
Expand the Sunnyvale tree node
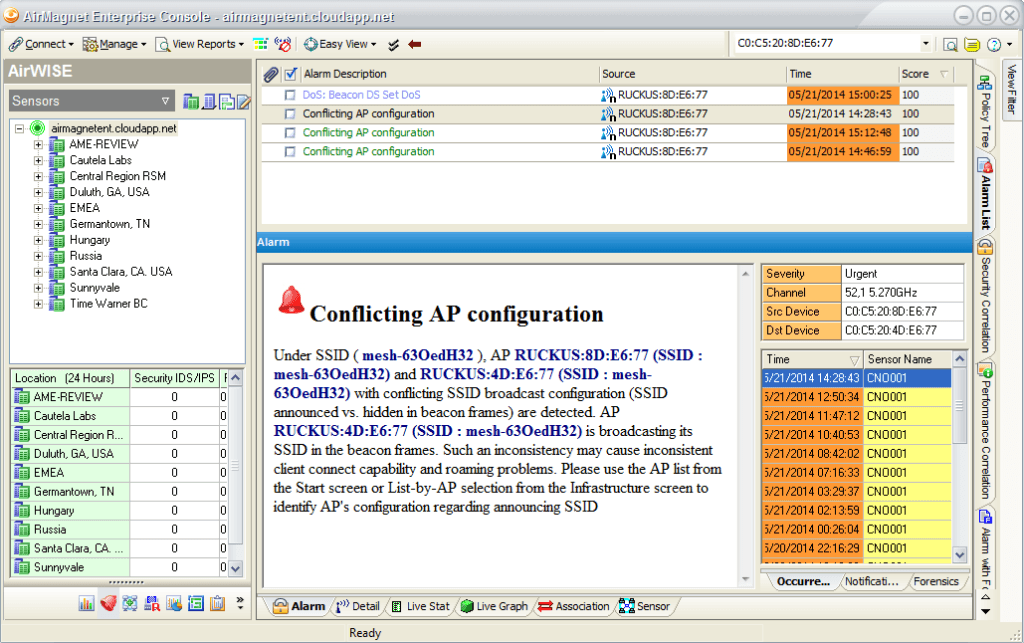click(x=38, y=288)
